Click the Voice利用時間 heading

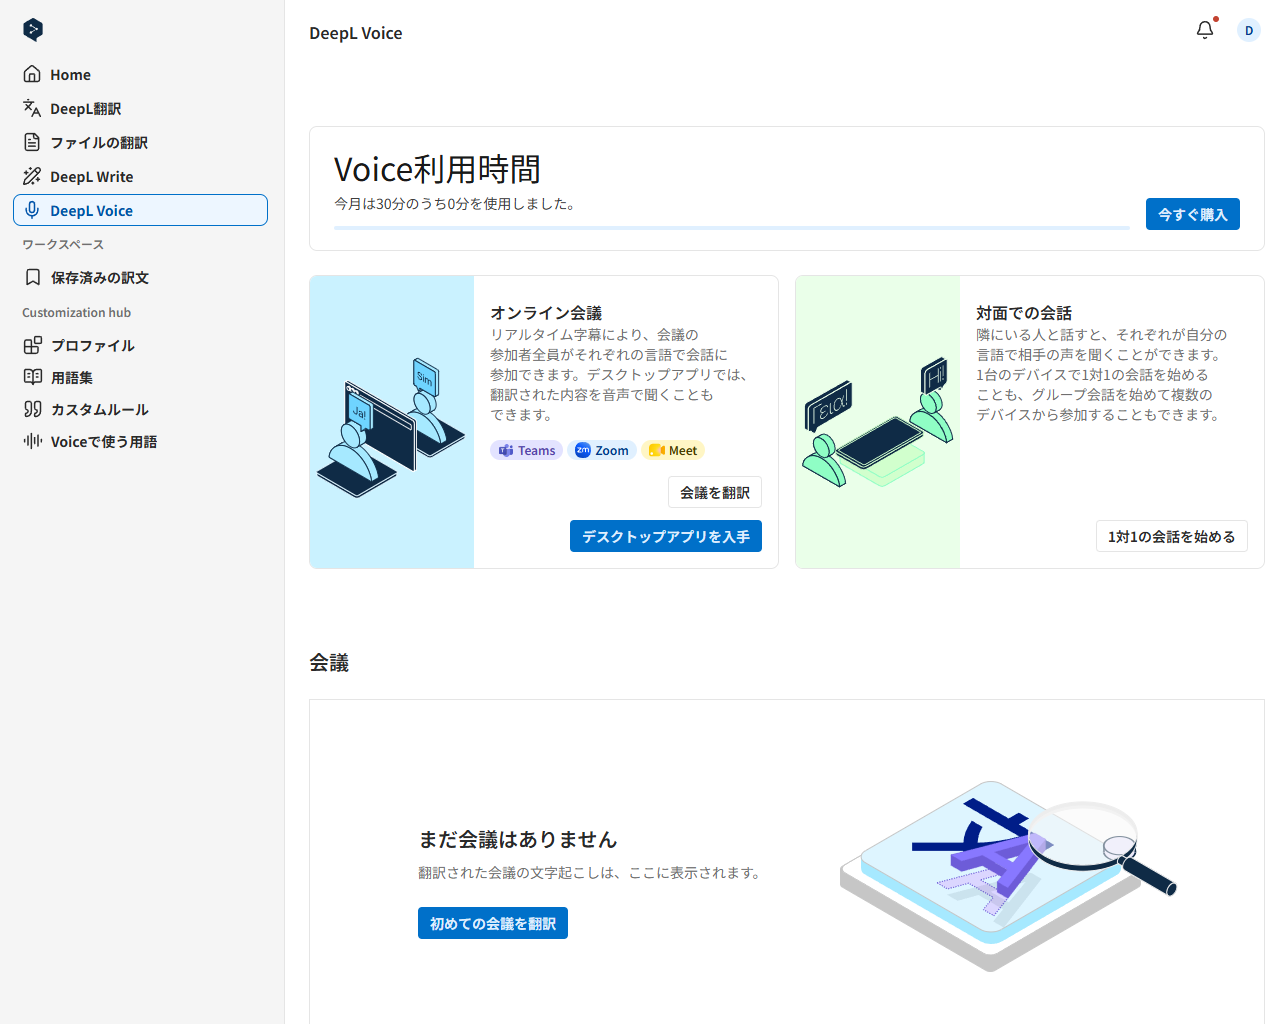point(437,169)
